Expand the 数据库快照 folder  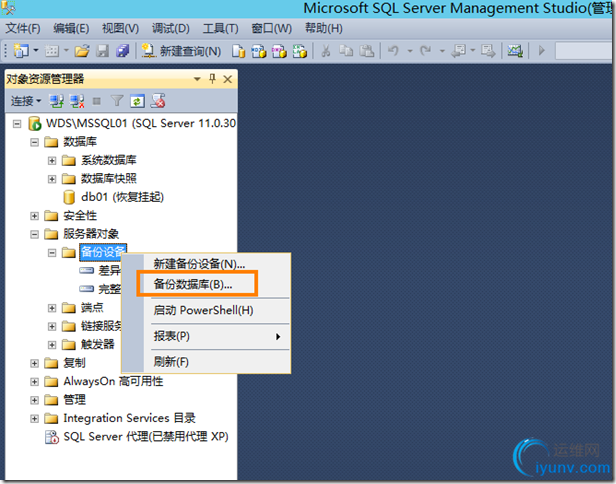(52, 179)
